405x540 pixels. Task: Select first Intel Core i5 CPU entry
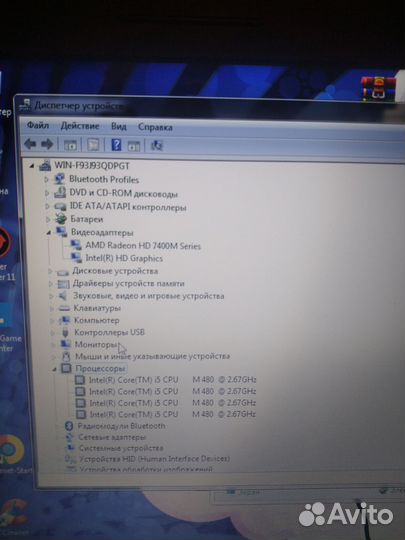pyautogui.click(x=173, y=380)
